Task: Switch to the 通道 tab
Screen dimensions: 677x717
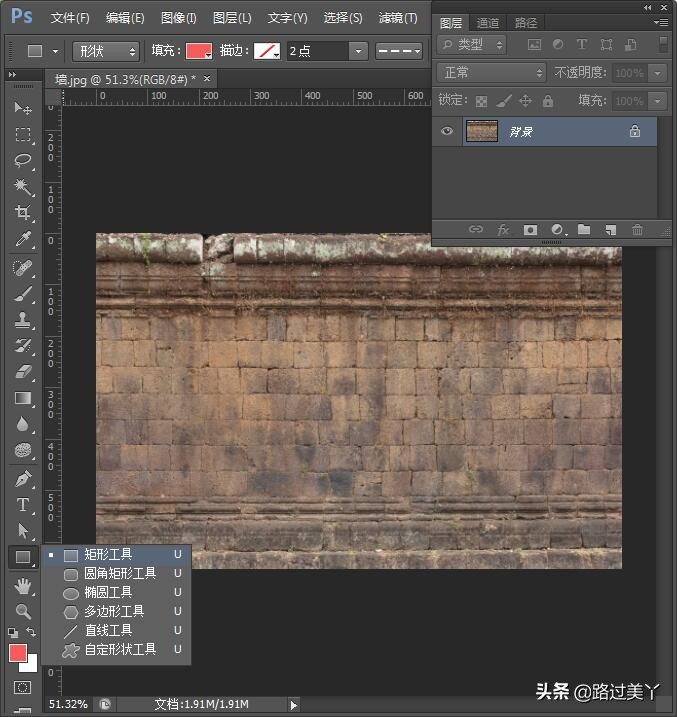Action: pyautogui.click(x=488, y=22)
